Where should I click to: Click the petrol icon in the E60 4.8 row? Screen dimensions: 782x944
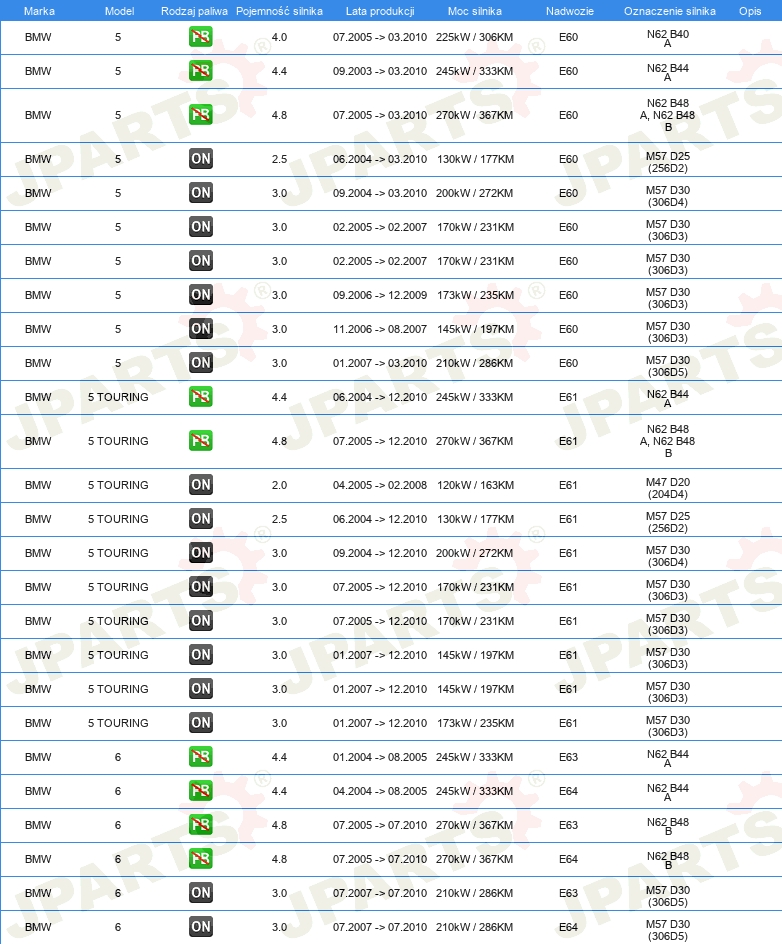tap(200, 115)
